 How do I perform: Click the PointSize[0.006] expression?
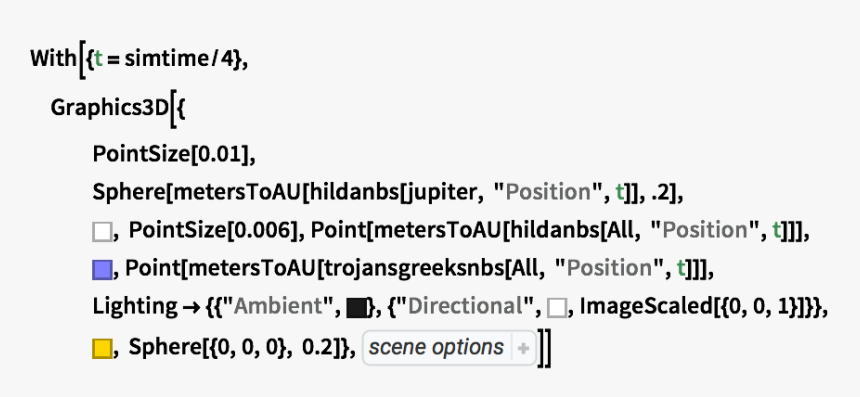tap(216, 230)
